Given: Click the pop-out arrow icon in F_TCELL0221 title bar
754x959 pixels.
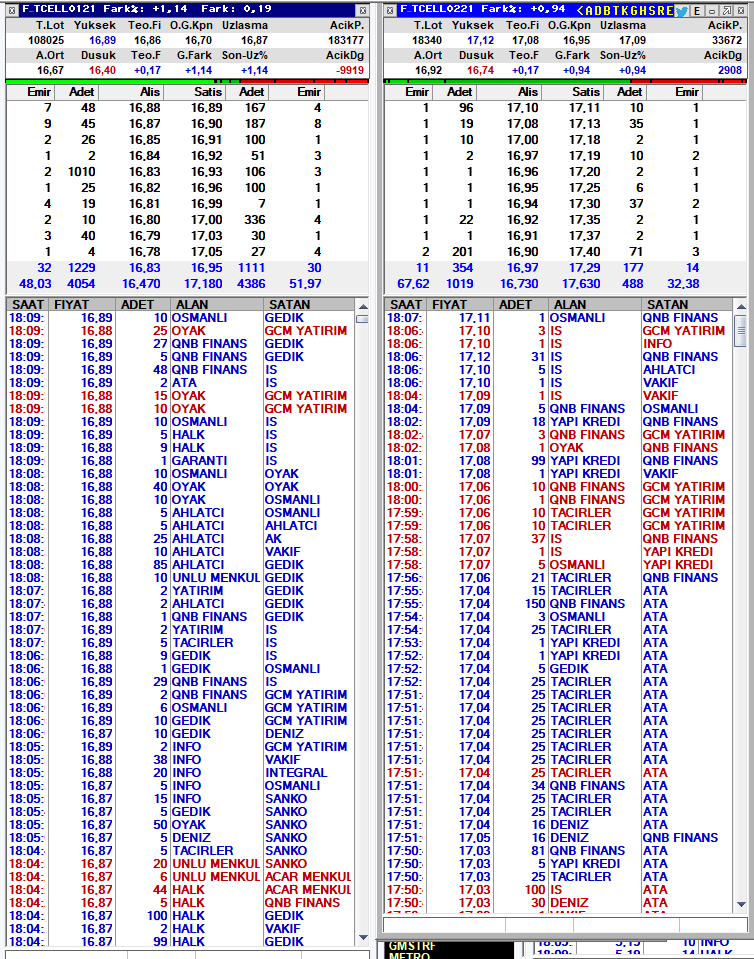Looking at the screenshot, I should click(x=726, y=10).
